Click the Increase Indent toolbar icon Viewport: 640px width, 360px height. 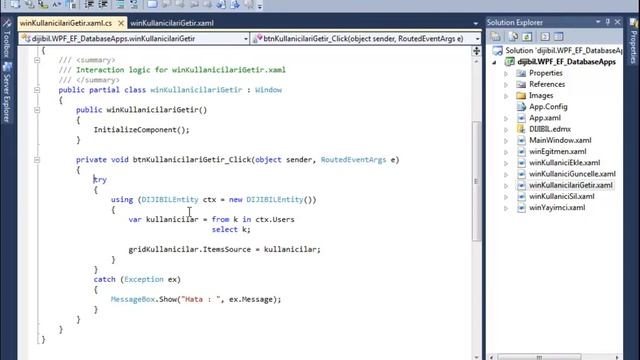103,4
